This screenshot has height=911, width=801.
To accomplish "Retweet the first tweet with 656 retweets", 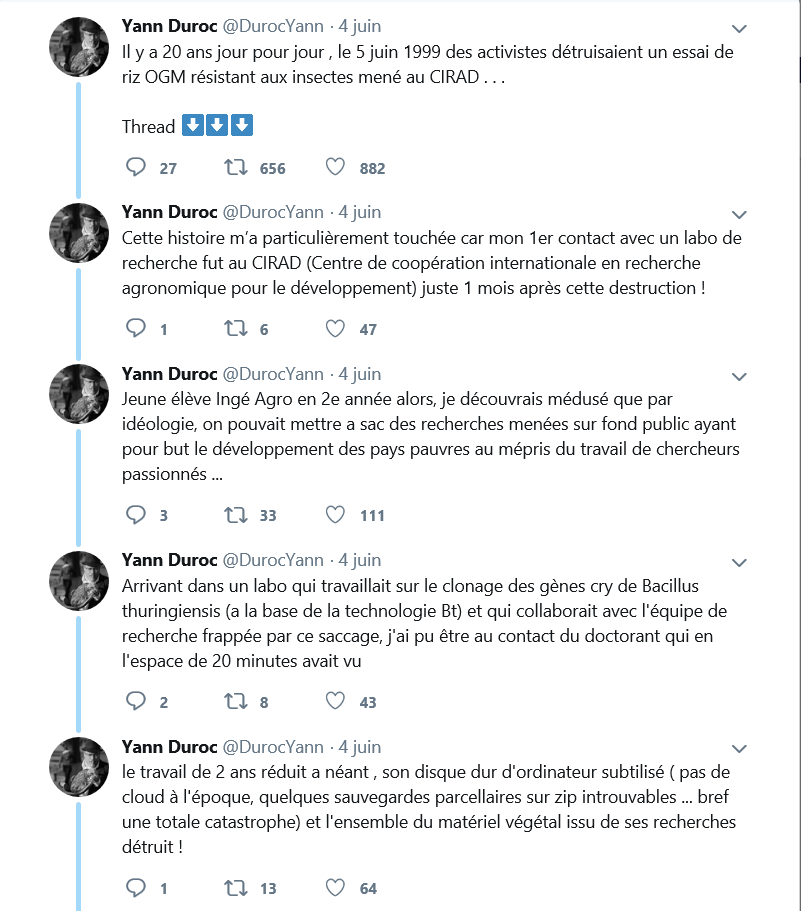I will pos(236,167).
